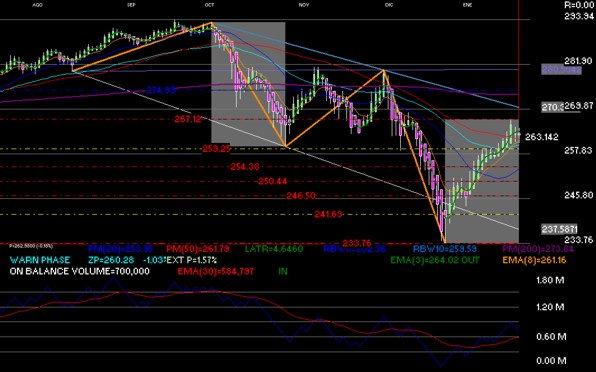596x372 pixels.
Task: Click the ZP=260.28 value
Action: click(111, 260)
